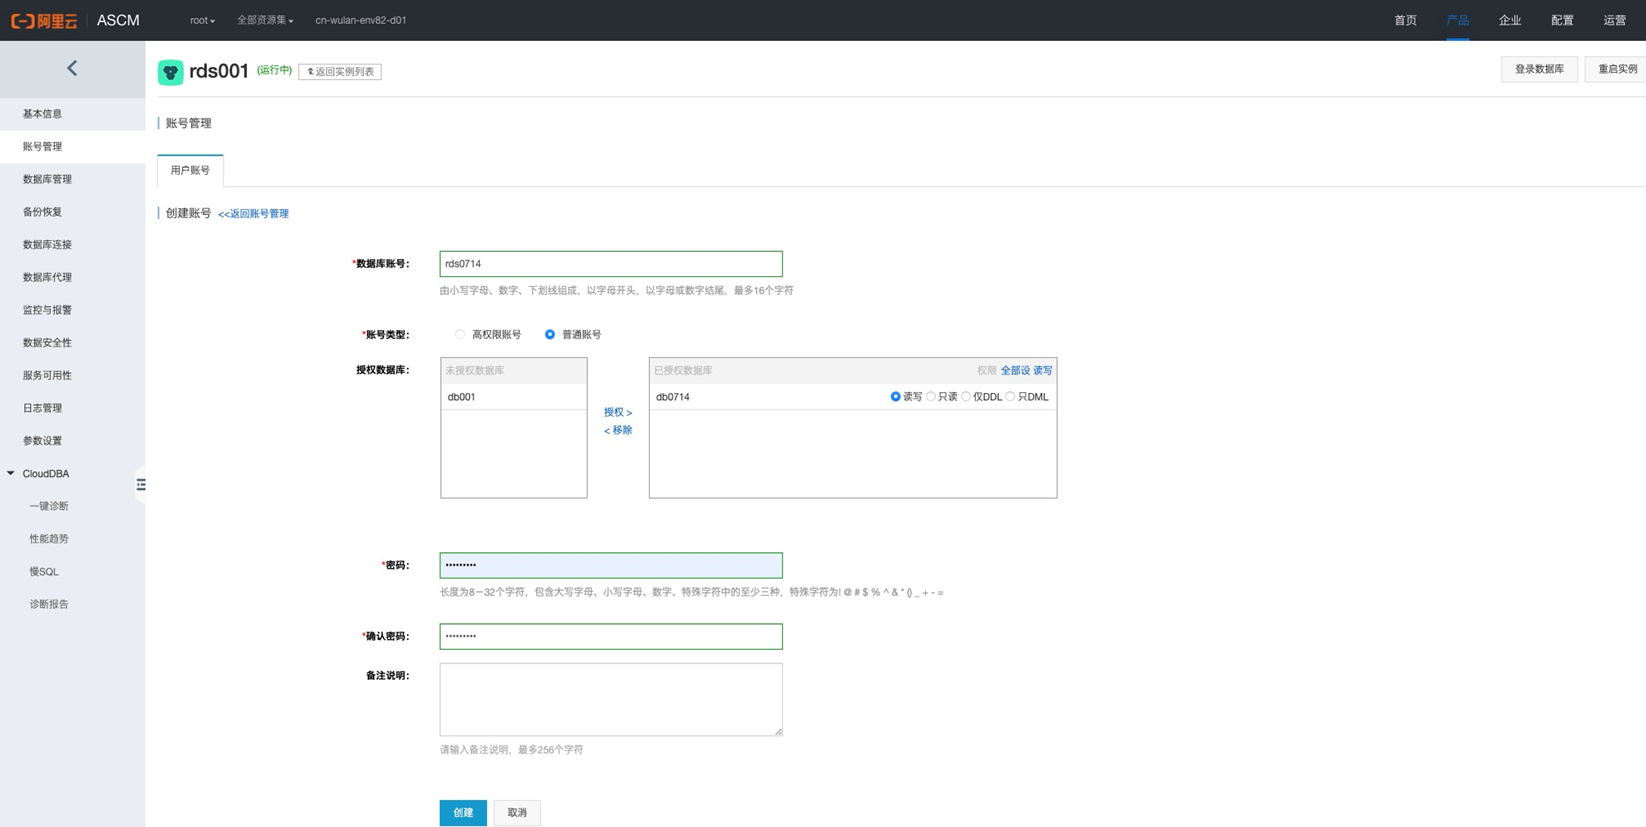Open 企业 in top navigation
Image resolution: width=1646 pixels, height=827 pixels.
click(x=1509, y=20)
